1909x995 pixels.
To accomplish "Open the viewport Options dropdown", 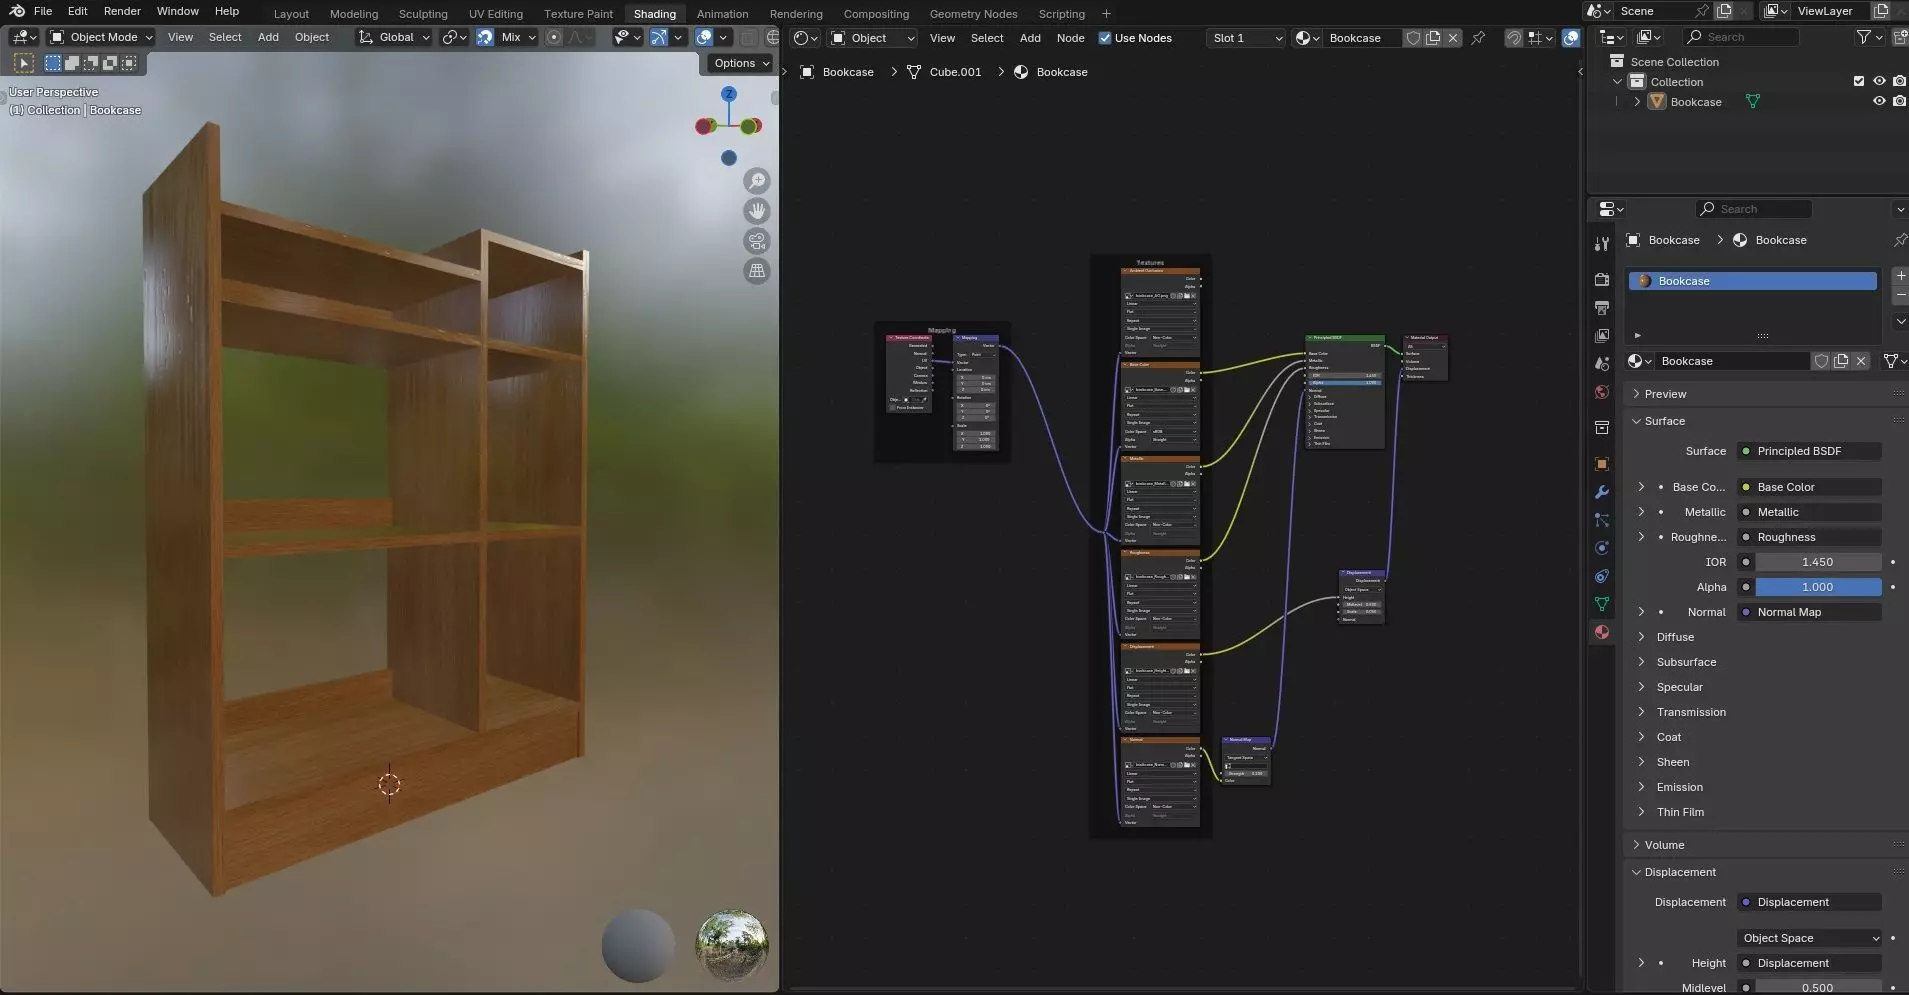I will [x=741, y=63].
